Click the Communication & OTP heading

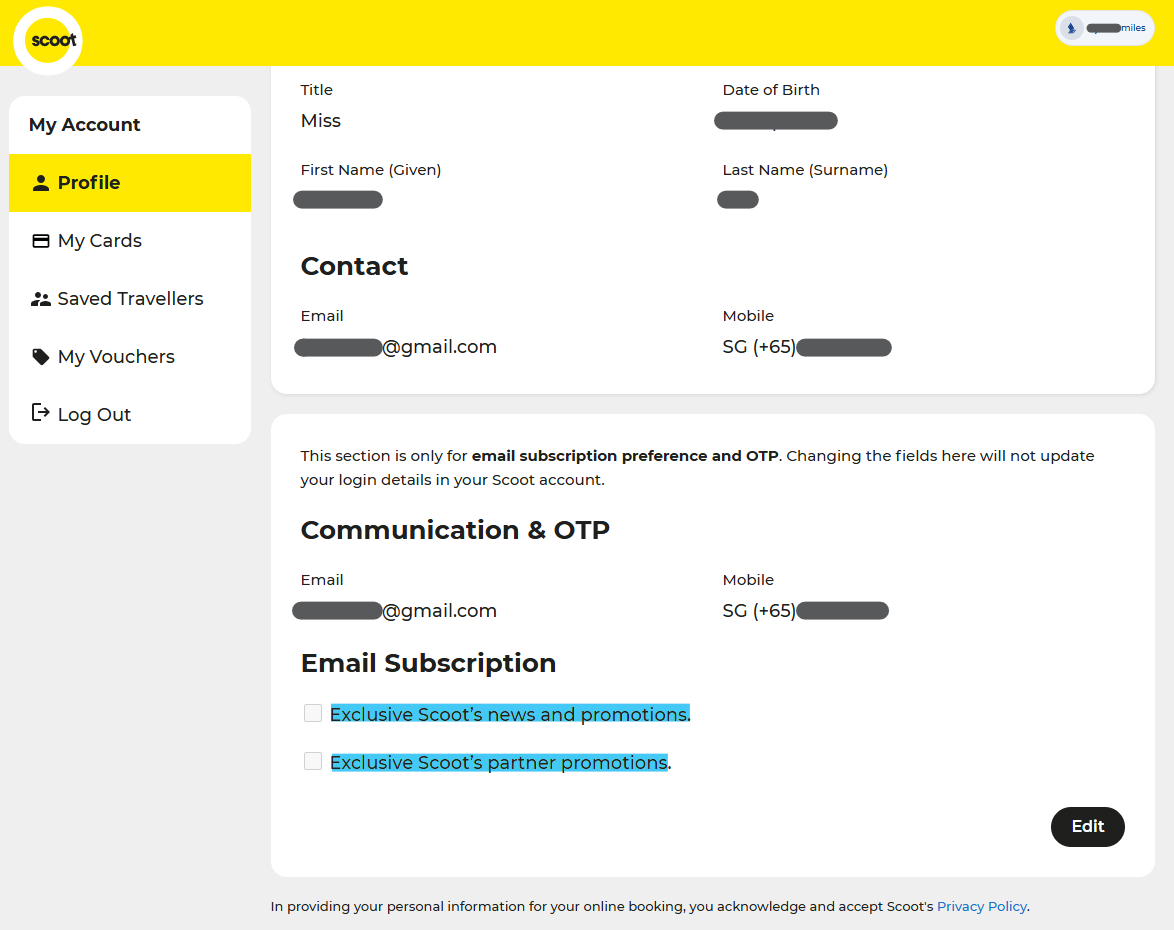(455, 530)
